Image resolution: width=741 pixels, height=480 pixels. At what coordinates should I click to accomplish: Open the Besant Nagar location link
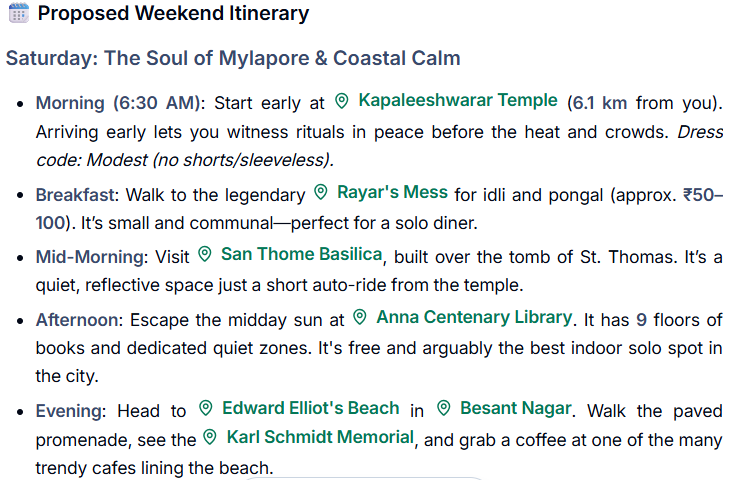pyautogui.click(x=516, y=408)
